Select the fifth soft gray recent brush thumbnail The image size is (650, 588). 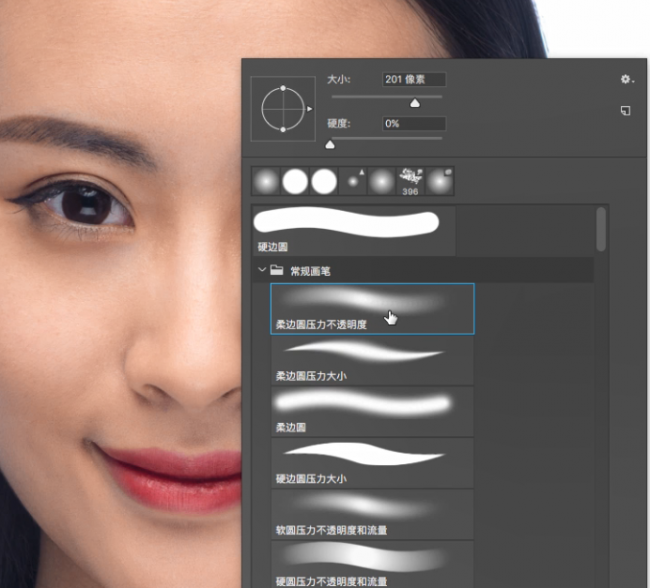382,181
